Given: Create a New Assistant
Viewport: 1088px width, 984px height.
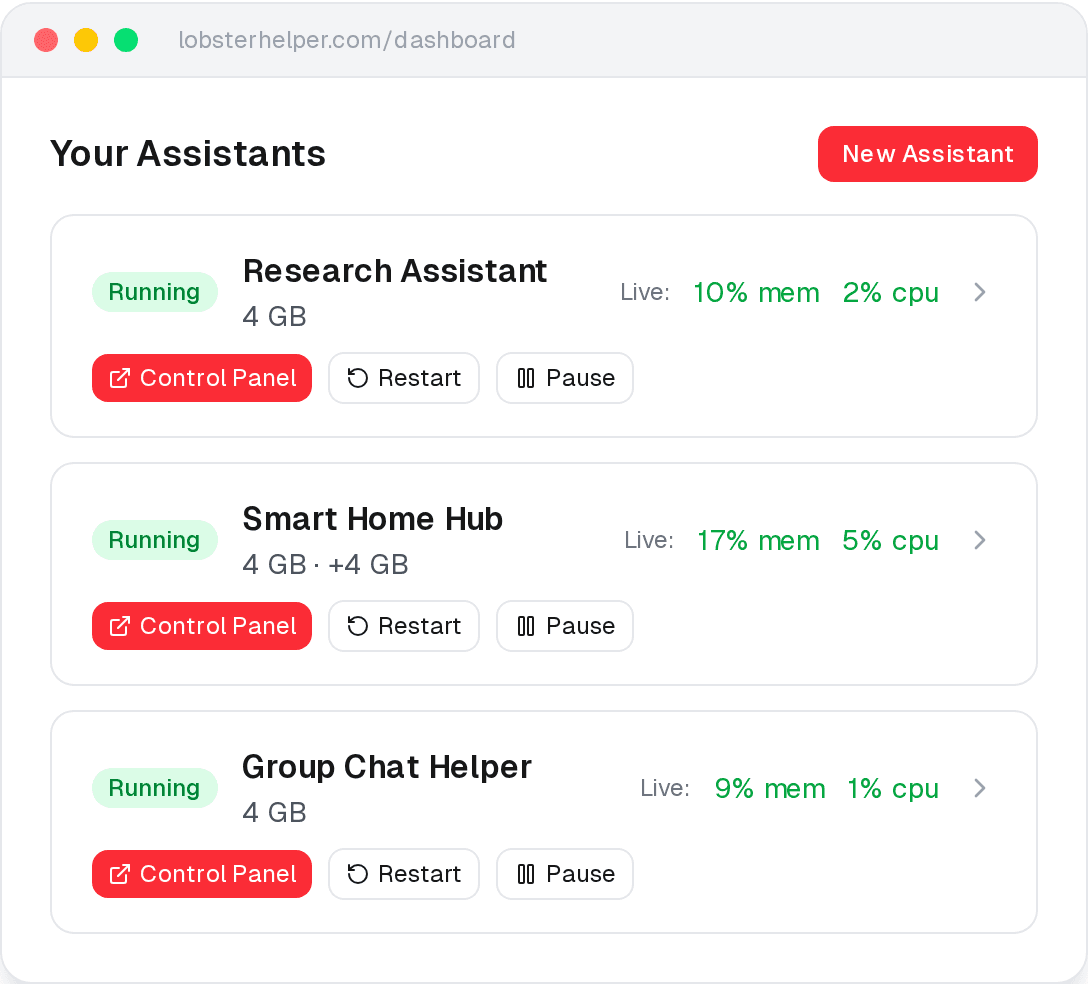Looking at the screenshot, I should 927,154.
